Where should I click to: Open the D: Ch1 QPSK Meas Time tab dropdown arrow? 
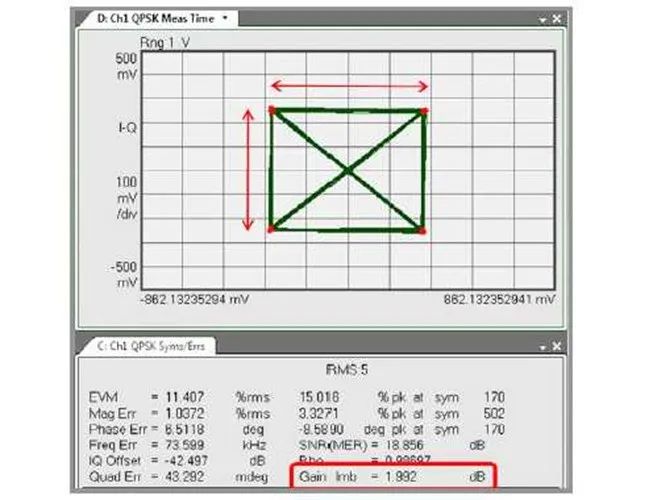225,17
